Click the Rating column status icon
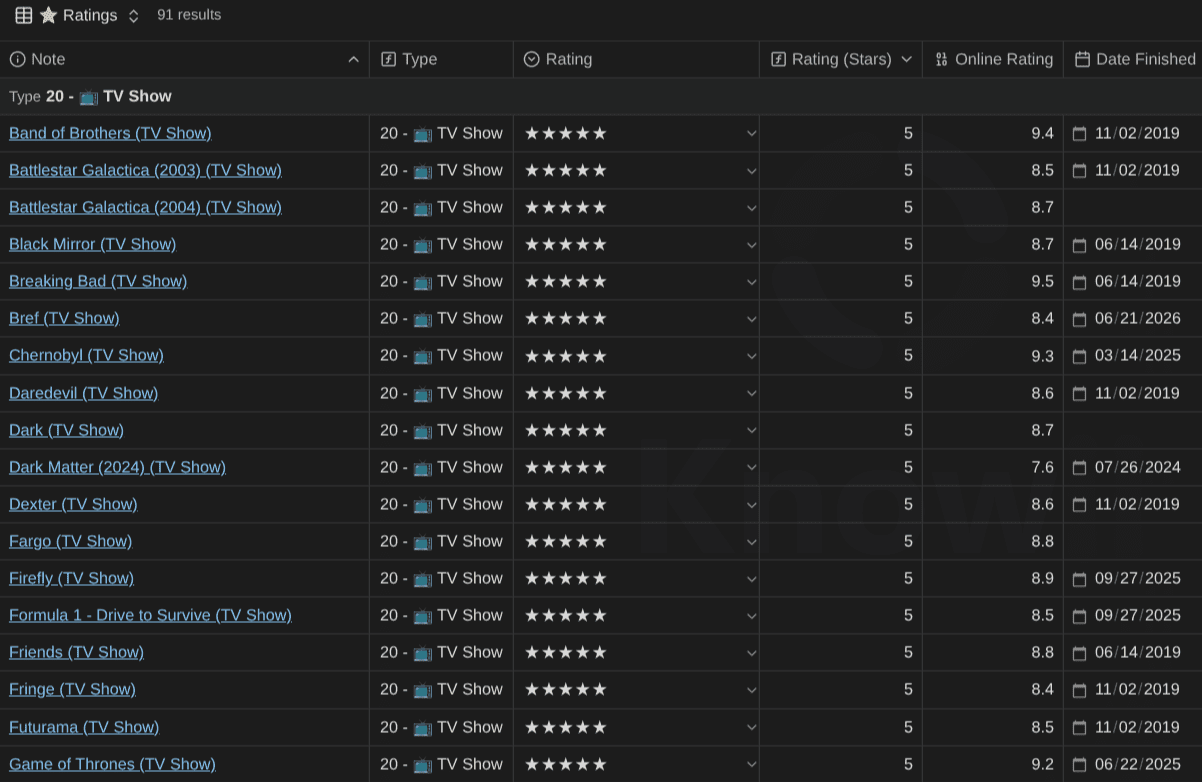The width and height of the screenshot is (1202, 782). tap(532, 59)
